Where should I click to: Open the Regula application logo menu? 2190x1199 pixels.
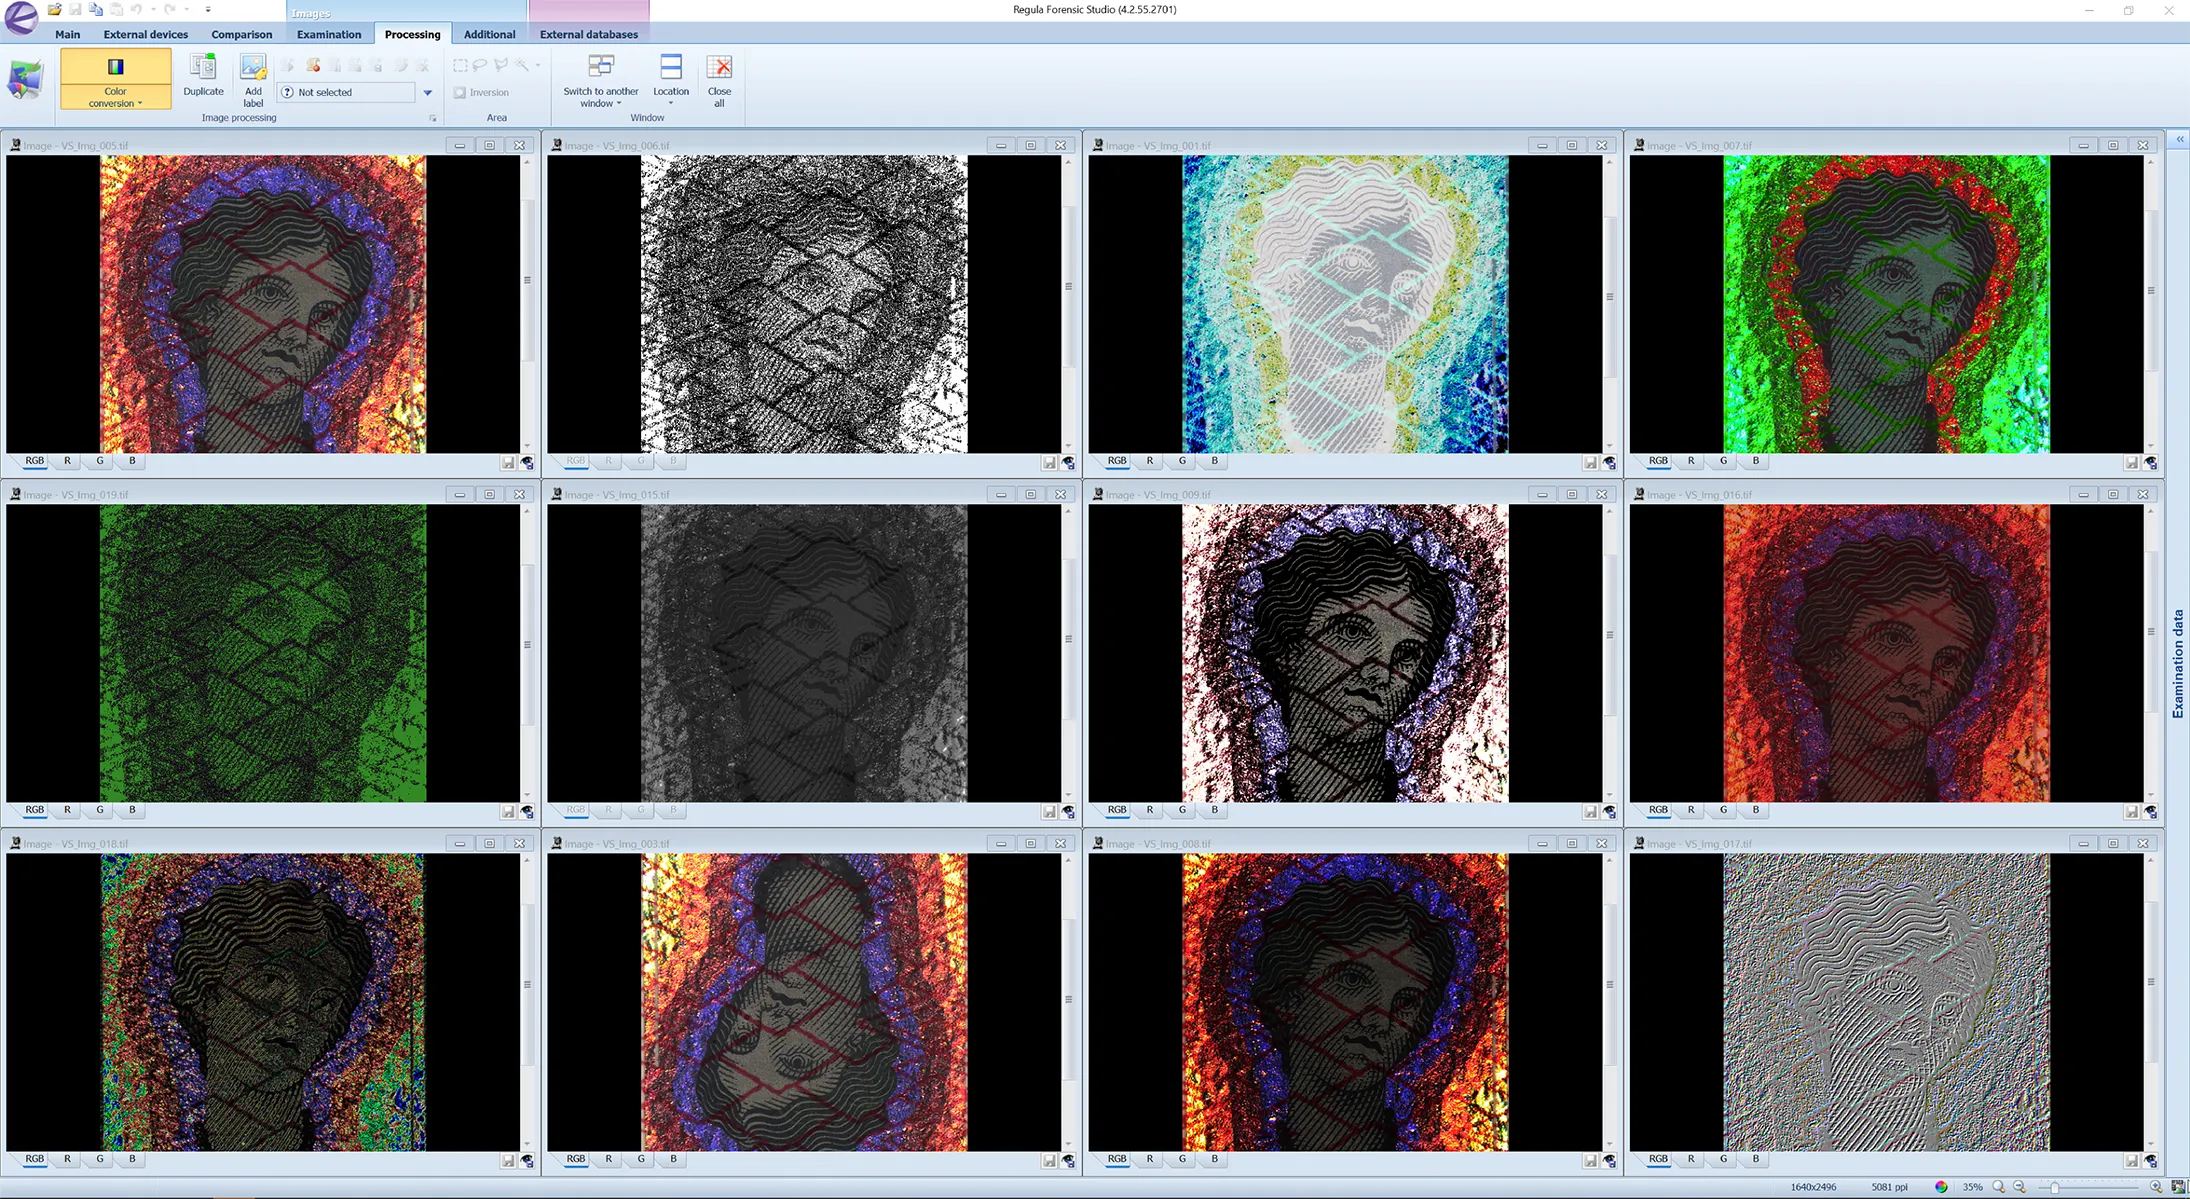pos(21,17)
